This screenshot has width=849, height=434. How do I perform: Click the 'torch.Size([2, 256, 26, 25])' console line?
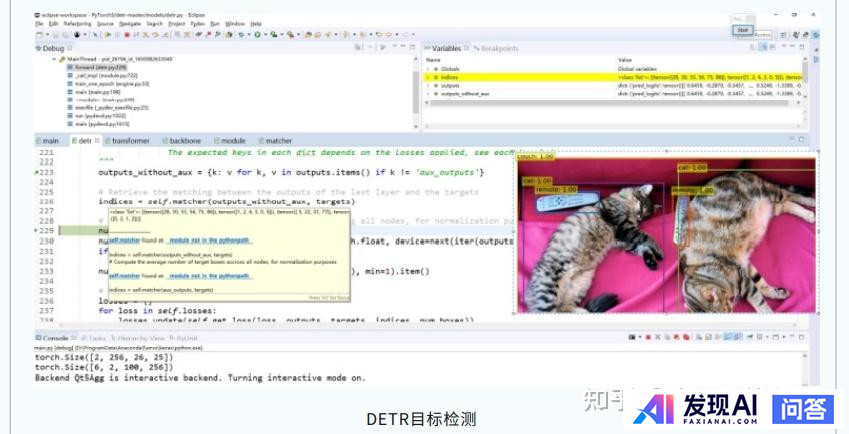click(x=104, y=358)
